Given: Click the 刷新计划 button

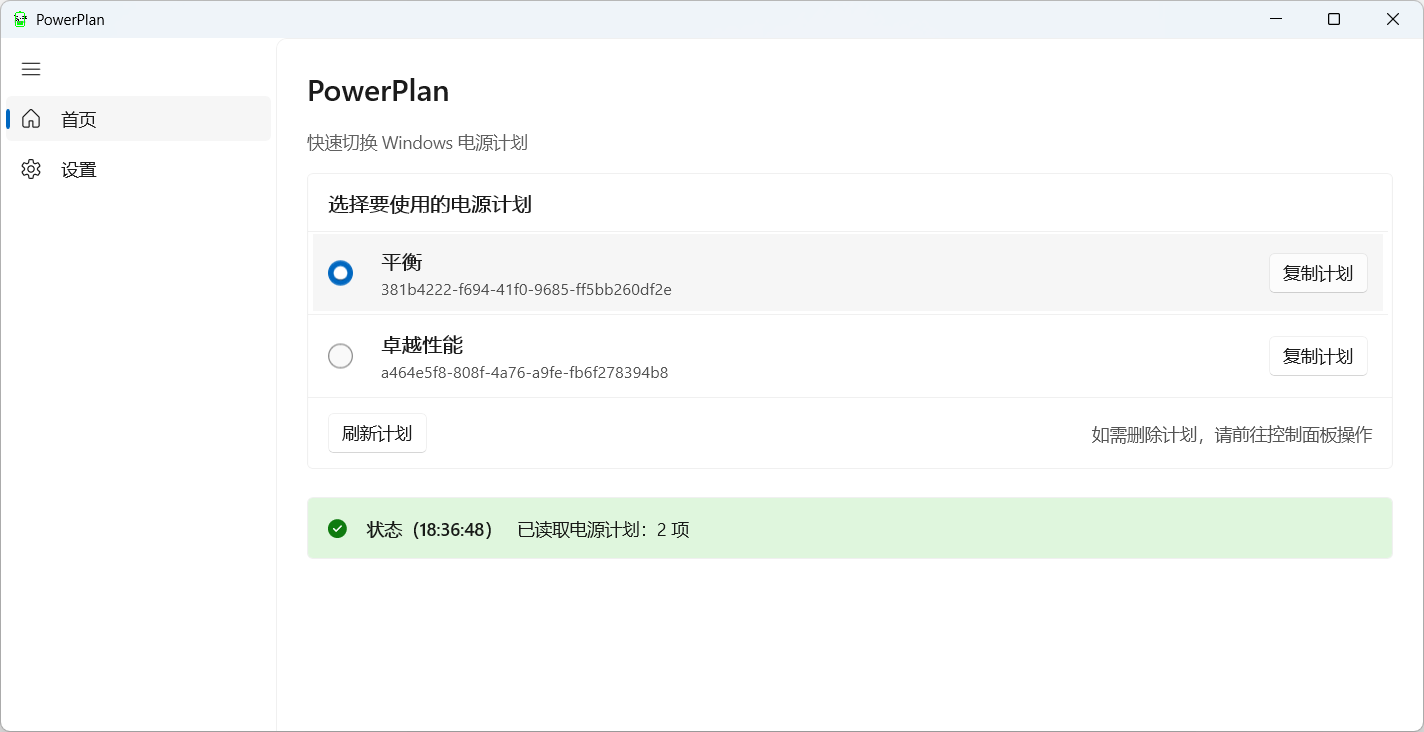Looking at the screenshot, I should (377, 433).
